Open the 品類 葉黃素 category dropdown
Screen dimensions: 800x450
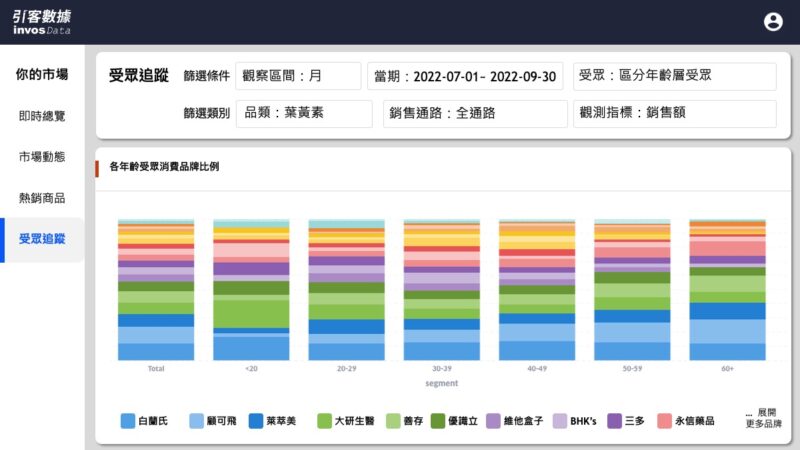pos(304,114)
